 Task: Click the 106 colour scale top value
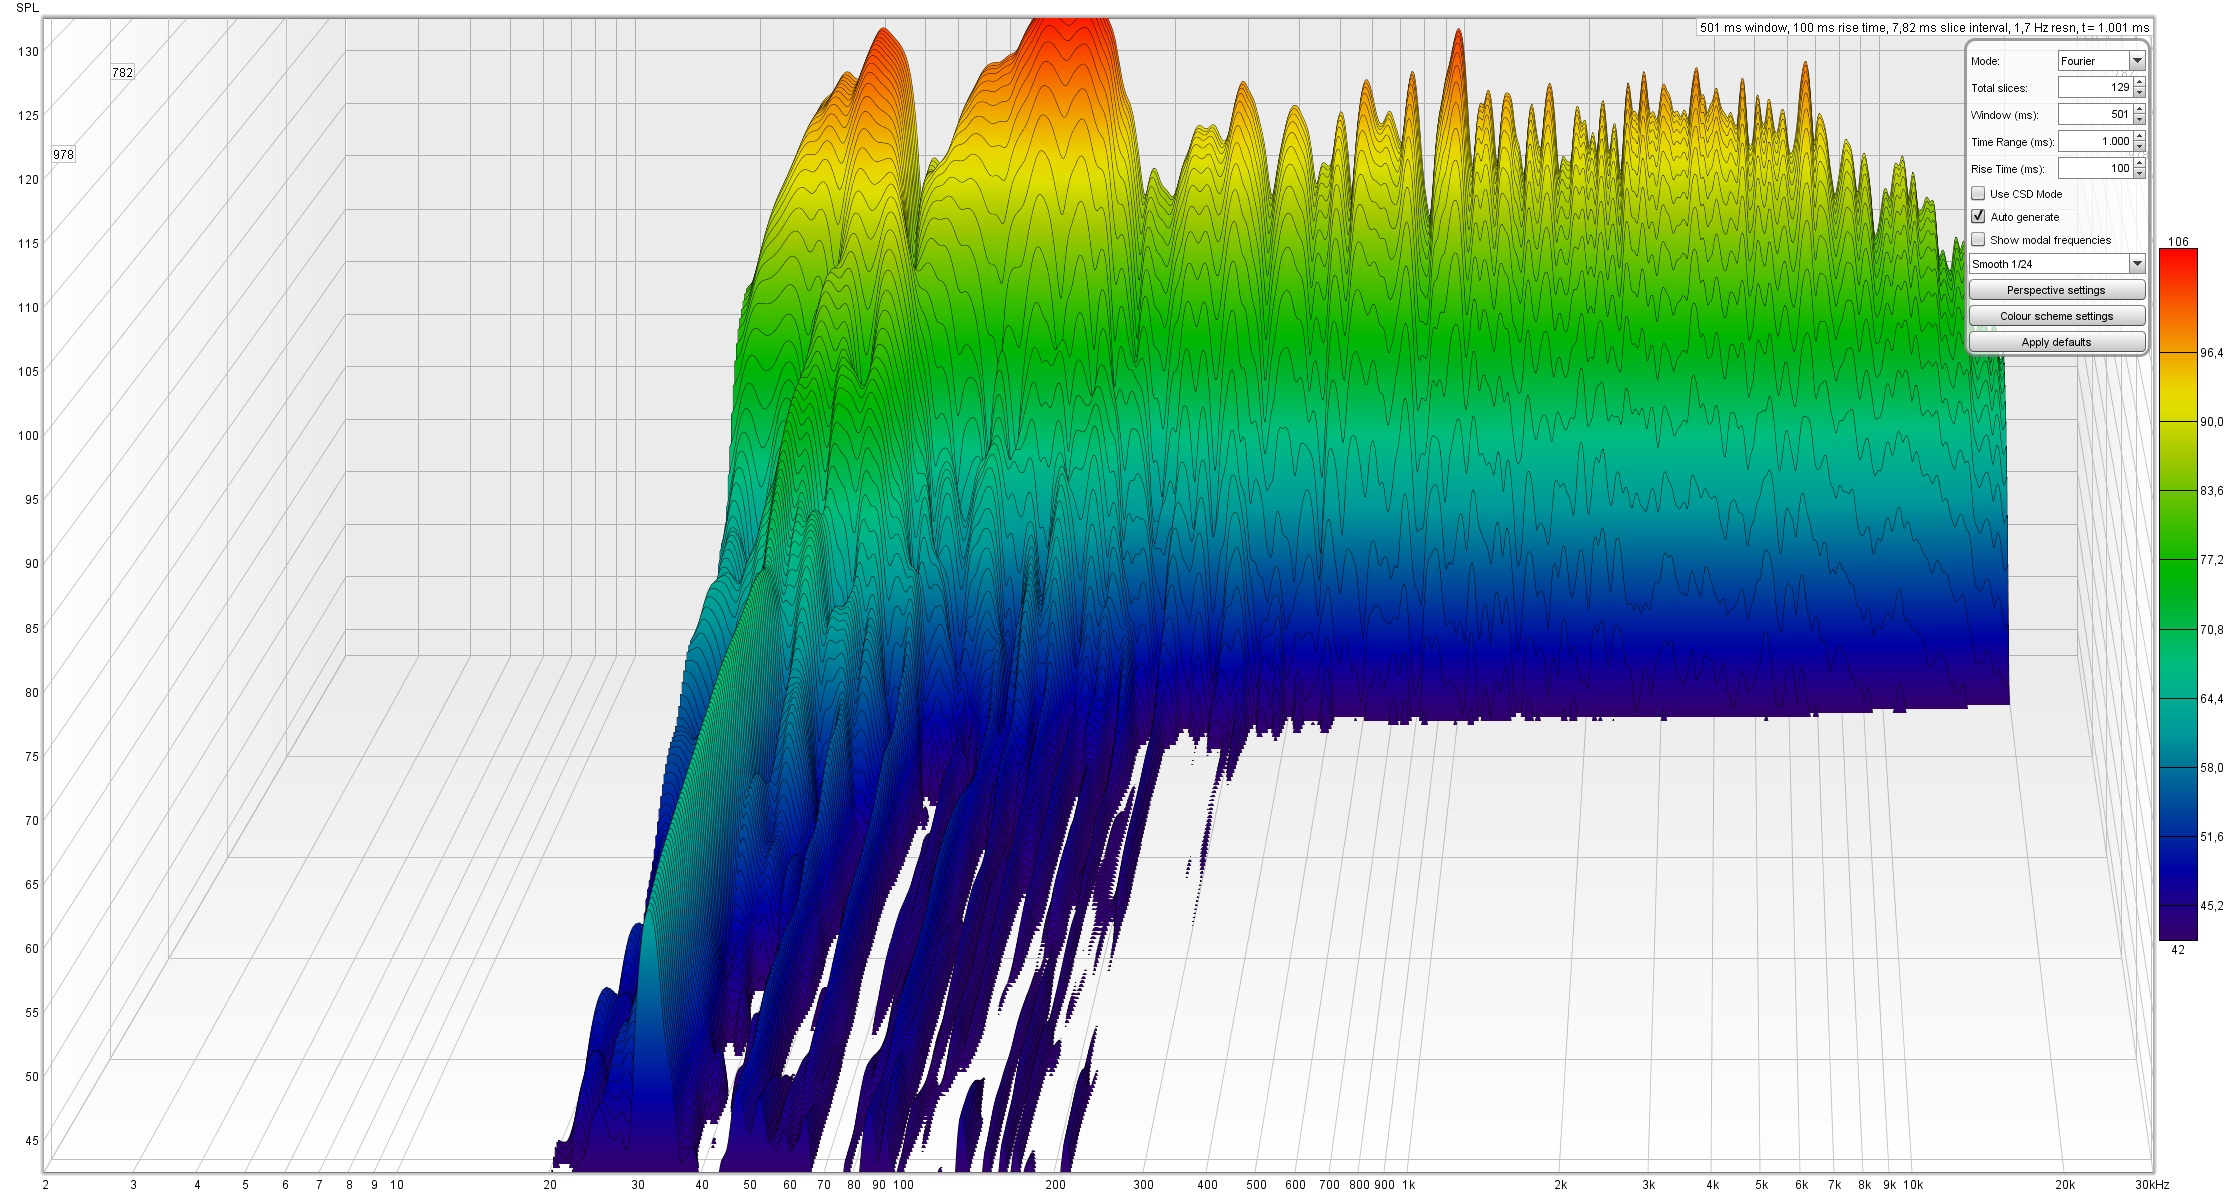2178,242
